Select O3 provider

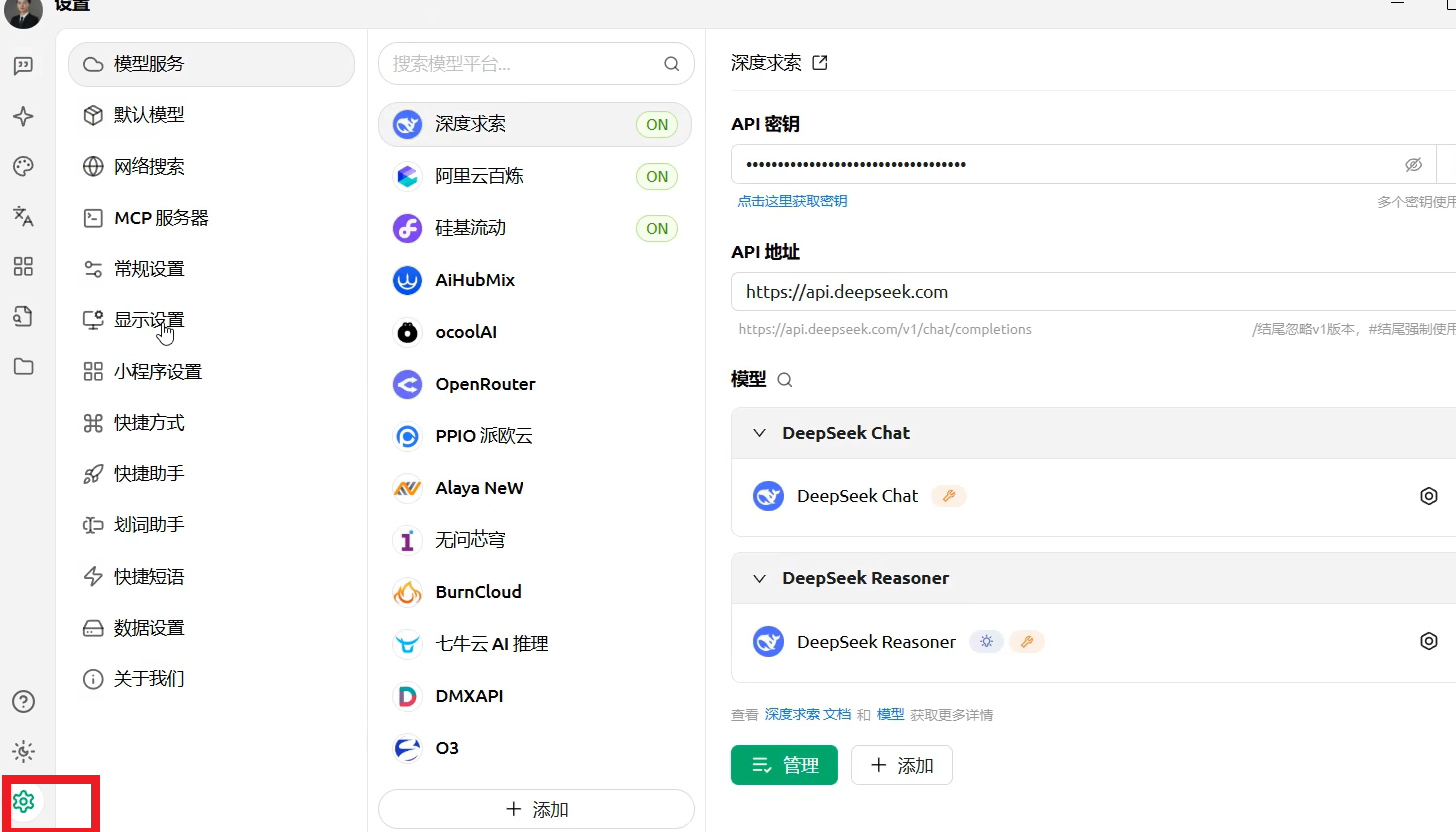click(535, 749)
